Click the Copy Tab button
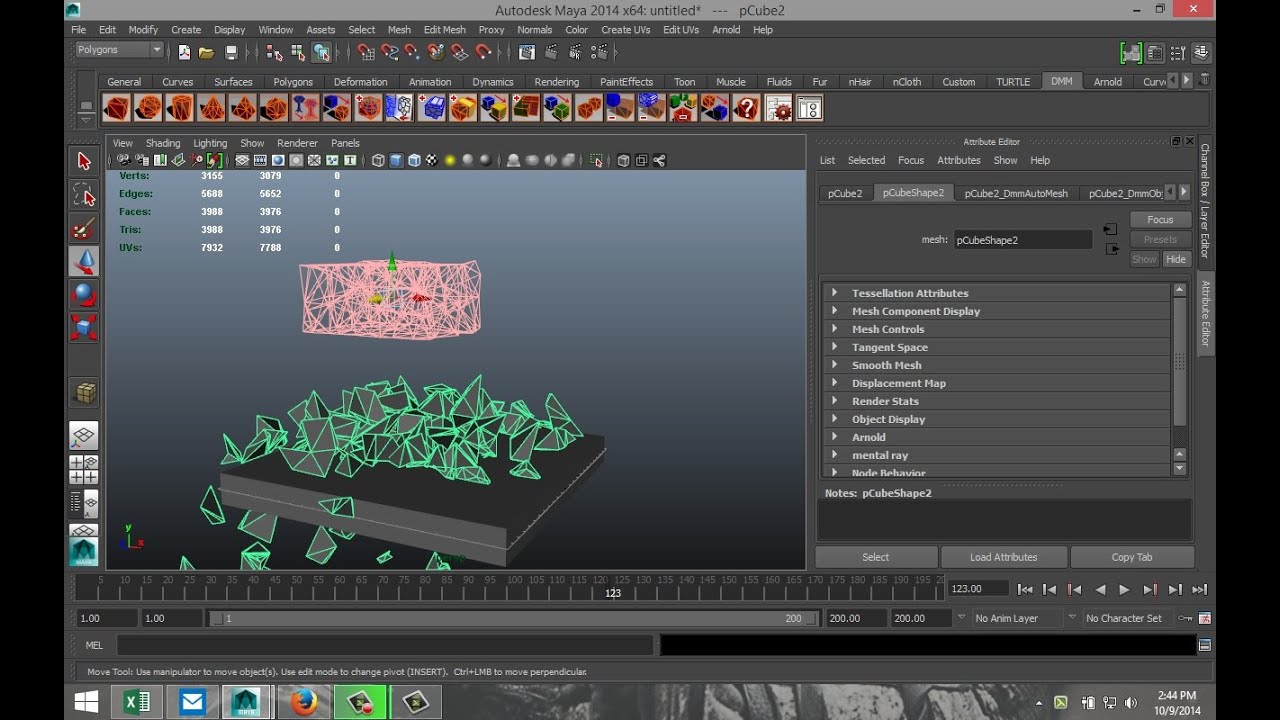1280x720 pixels. [1132, 557]
